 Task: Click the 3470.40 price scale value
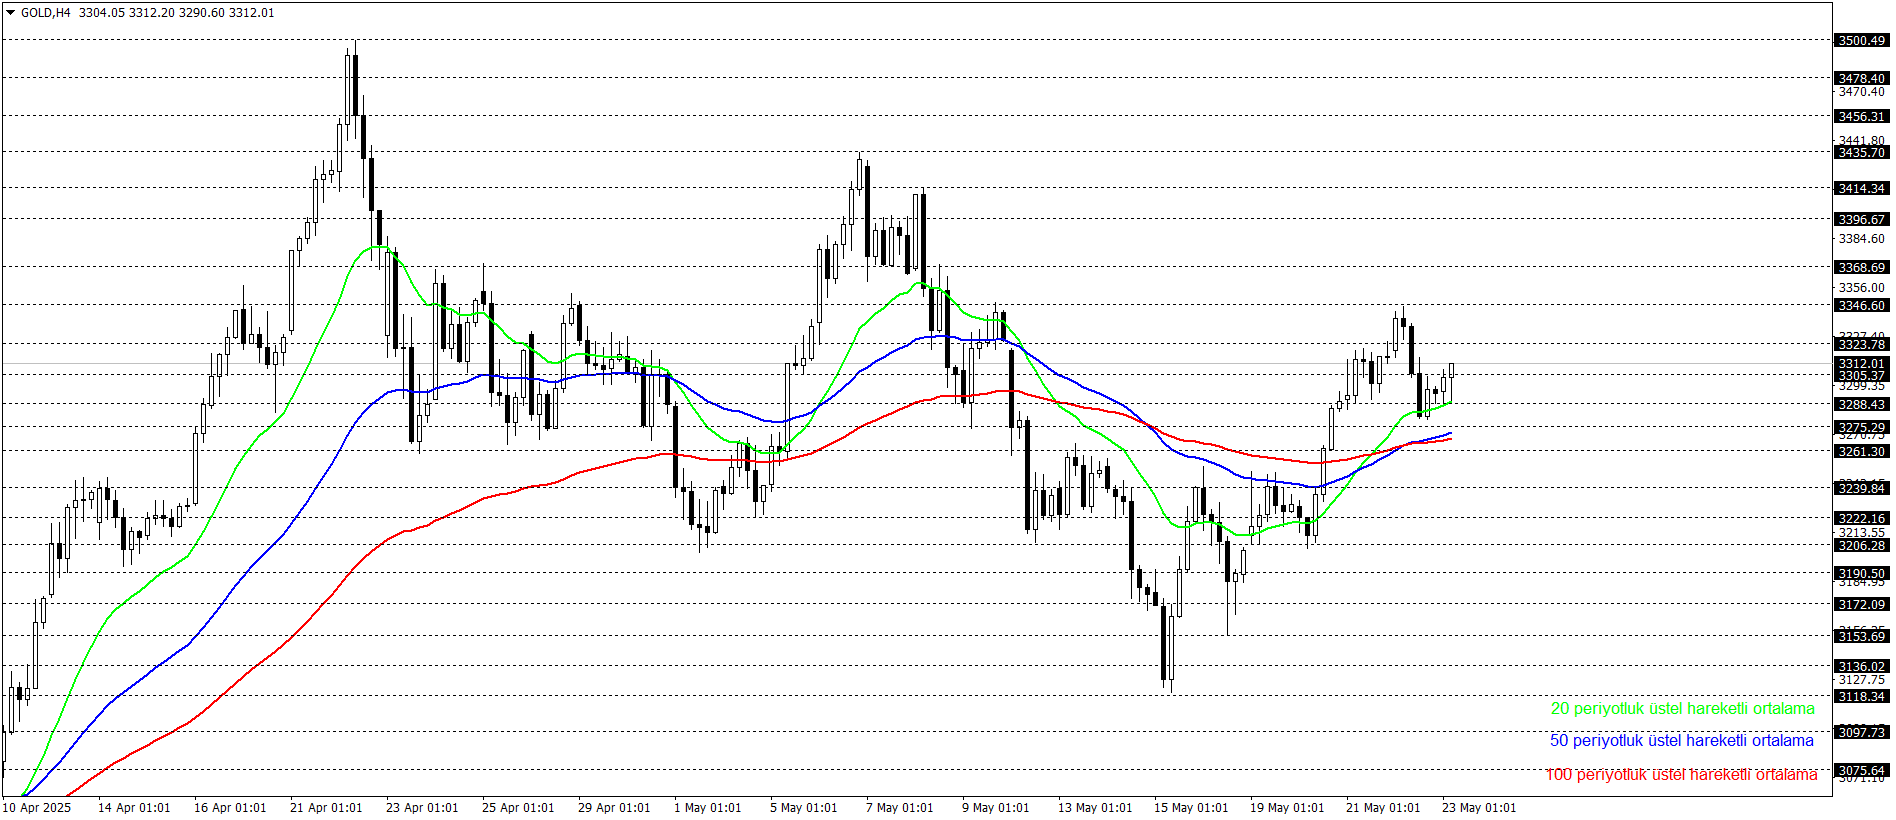1861,92
